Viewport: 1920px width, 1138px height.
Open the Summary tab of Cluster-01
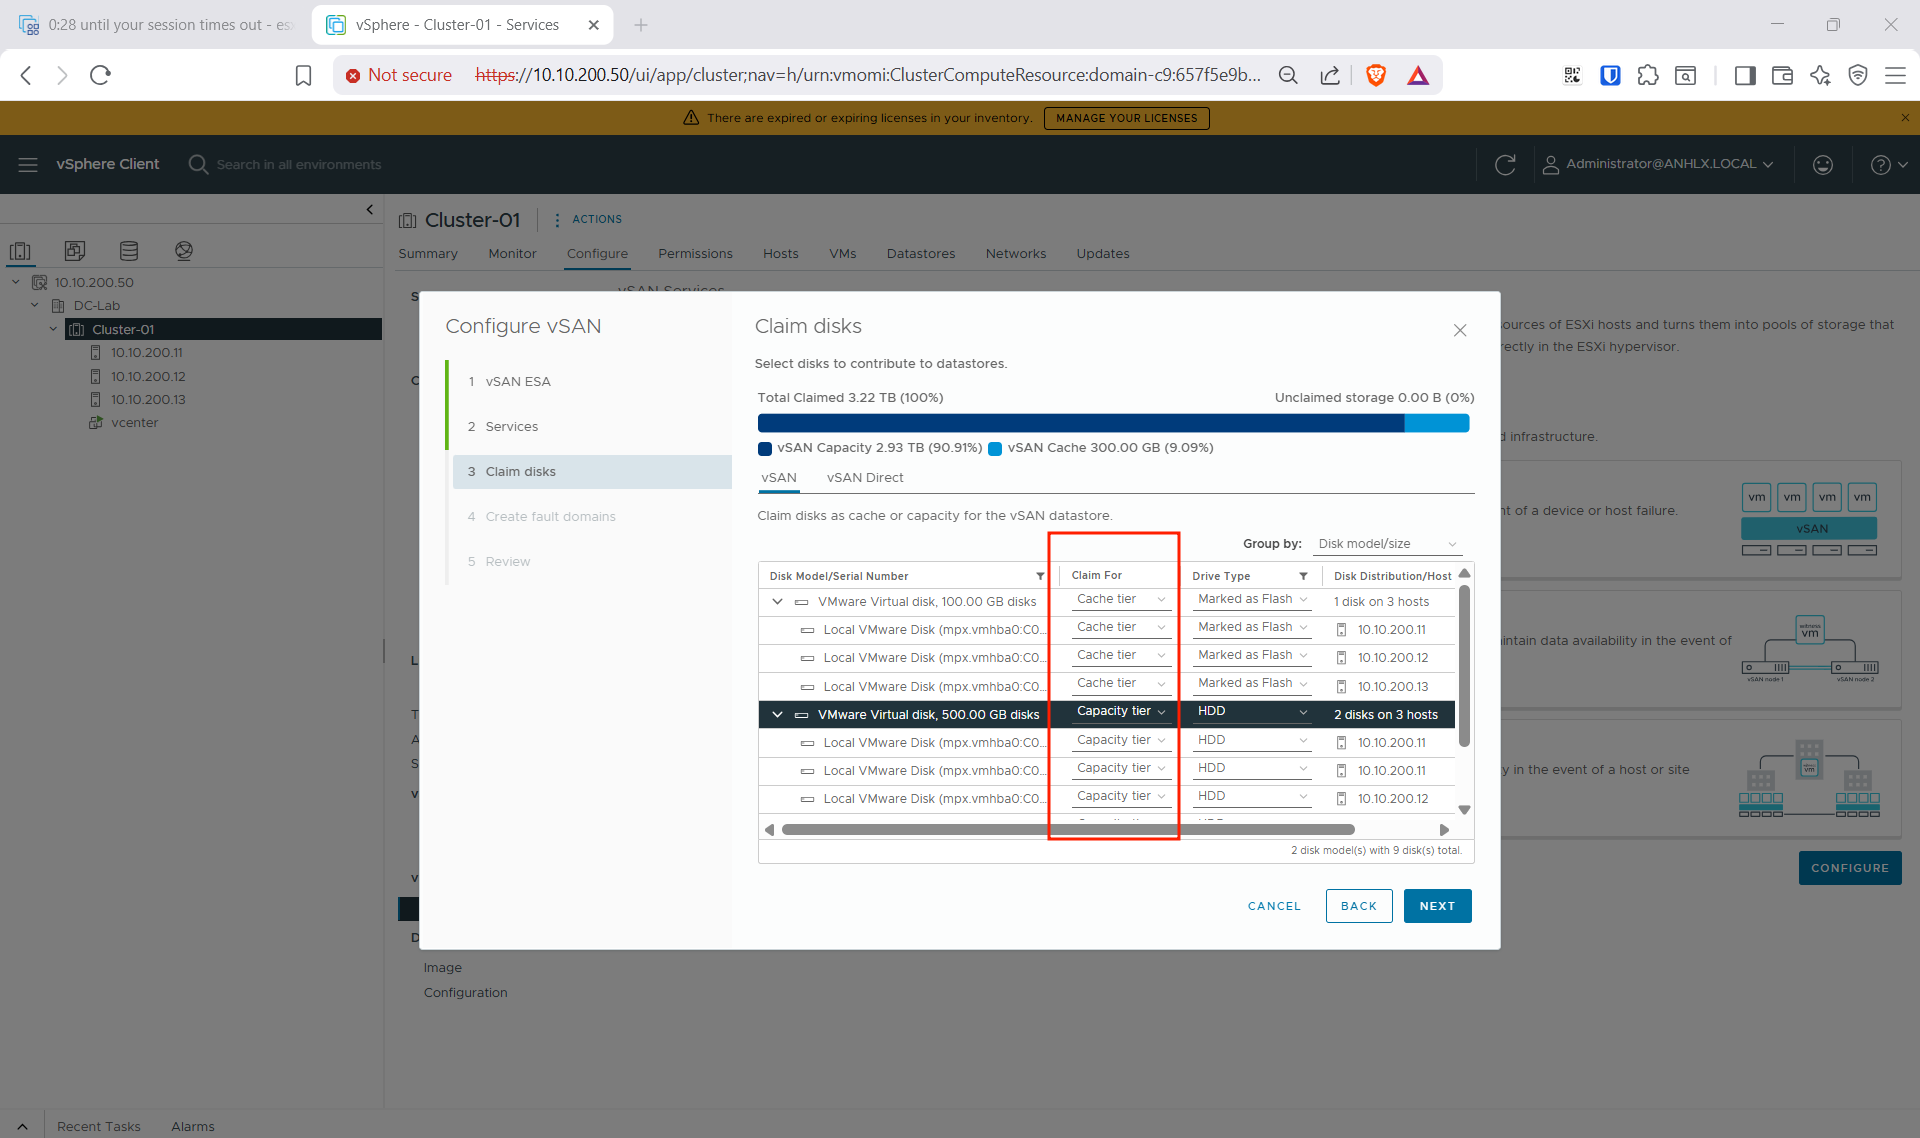[428, 254]
